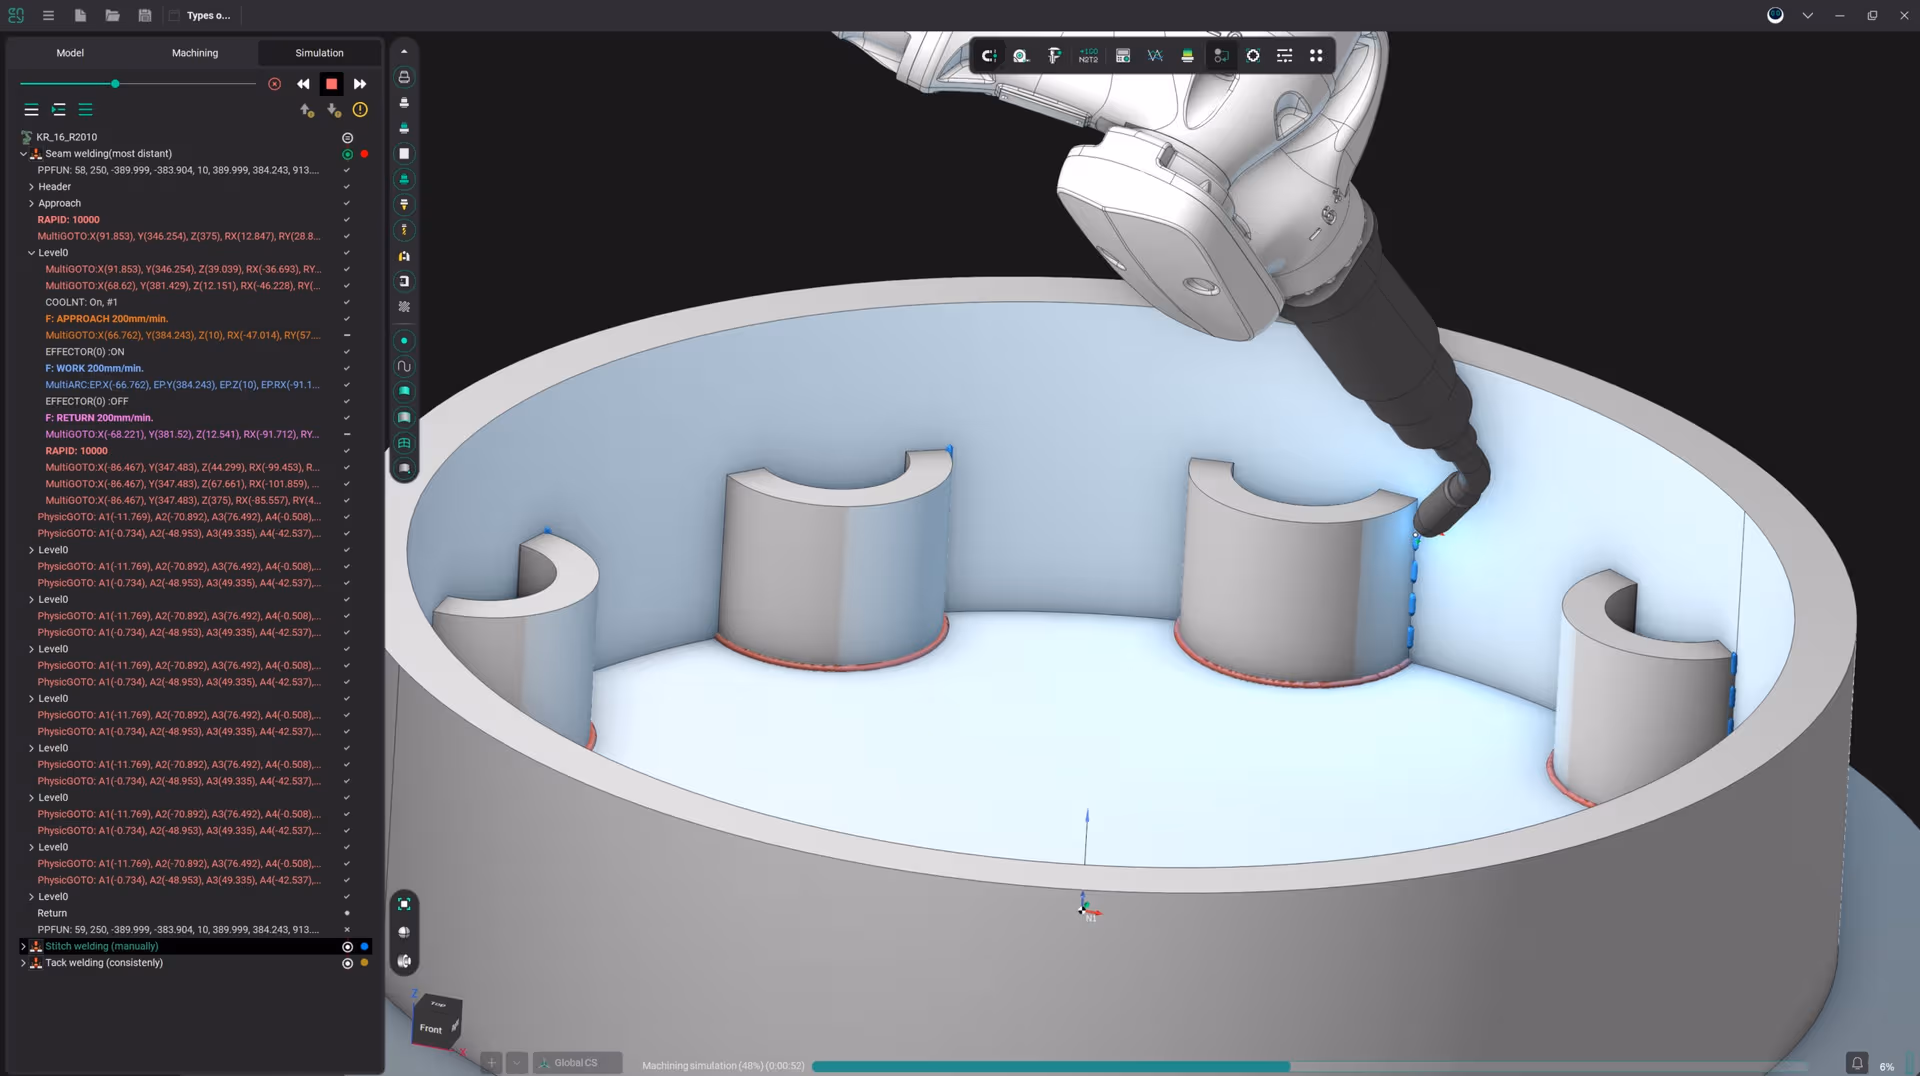Open the N2T2 feed conversion tool
The image size is (1920, 1076).
[1088, 56]
